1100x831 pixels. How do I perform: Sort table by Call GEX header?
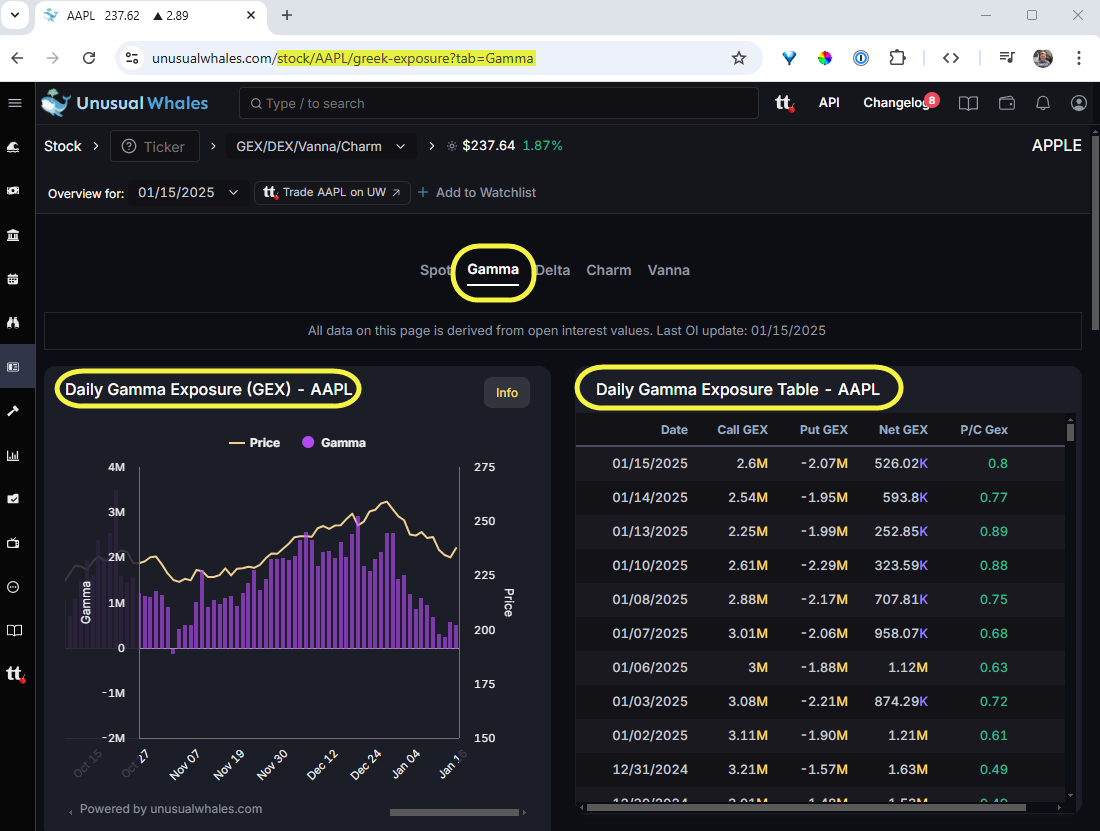742,430
